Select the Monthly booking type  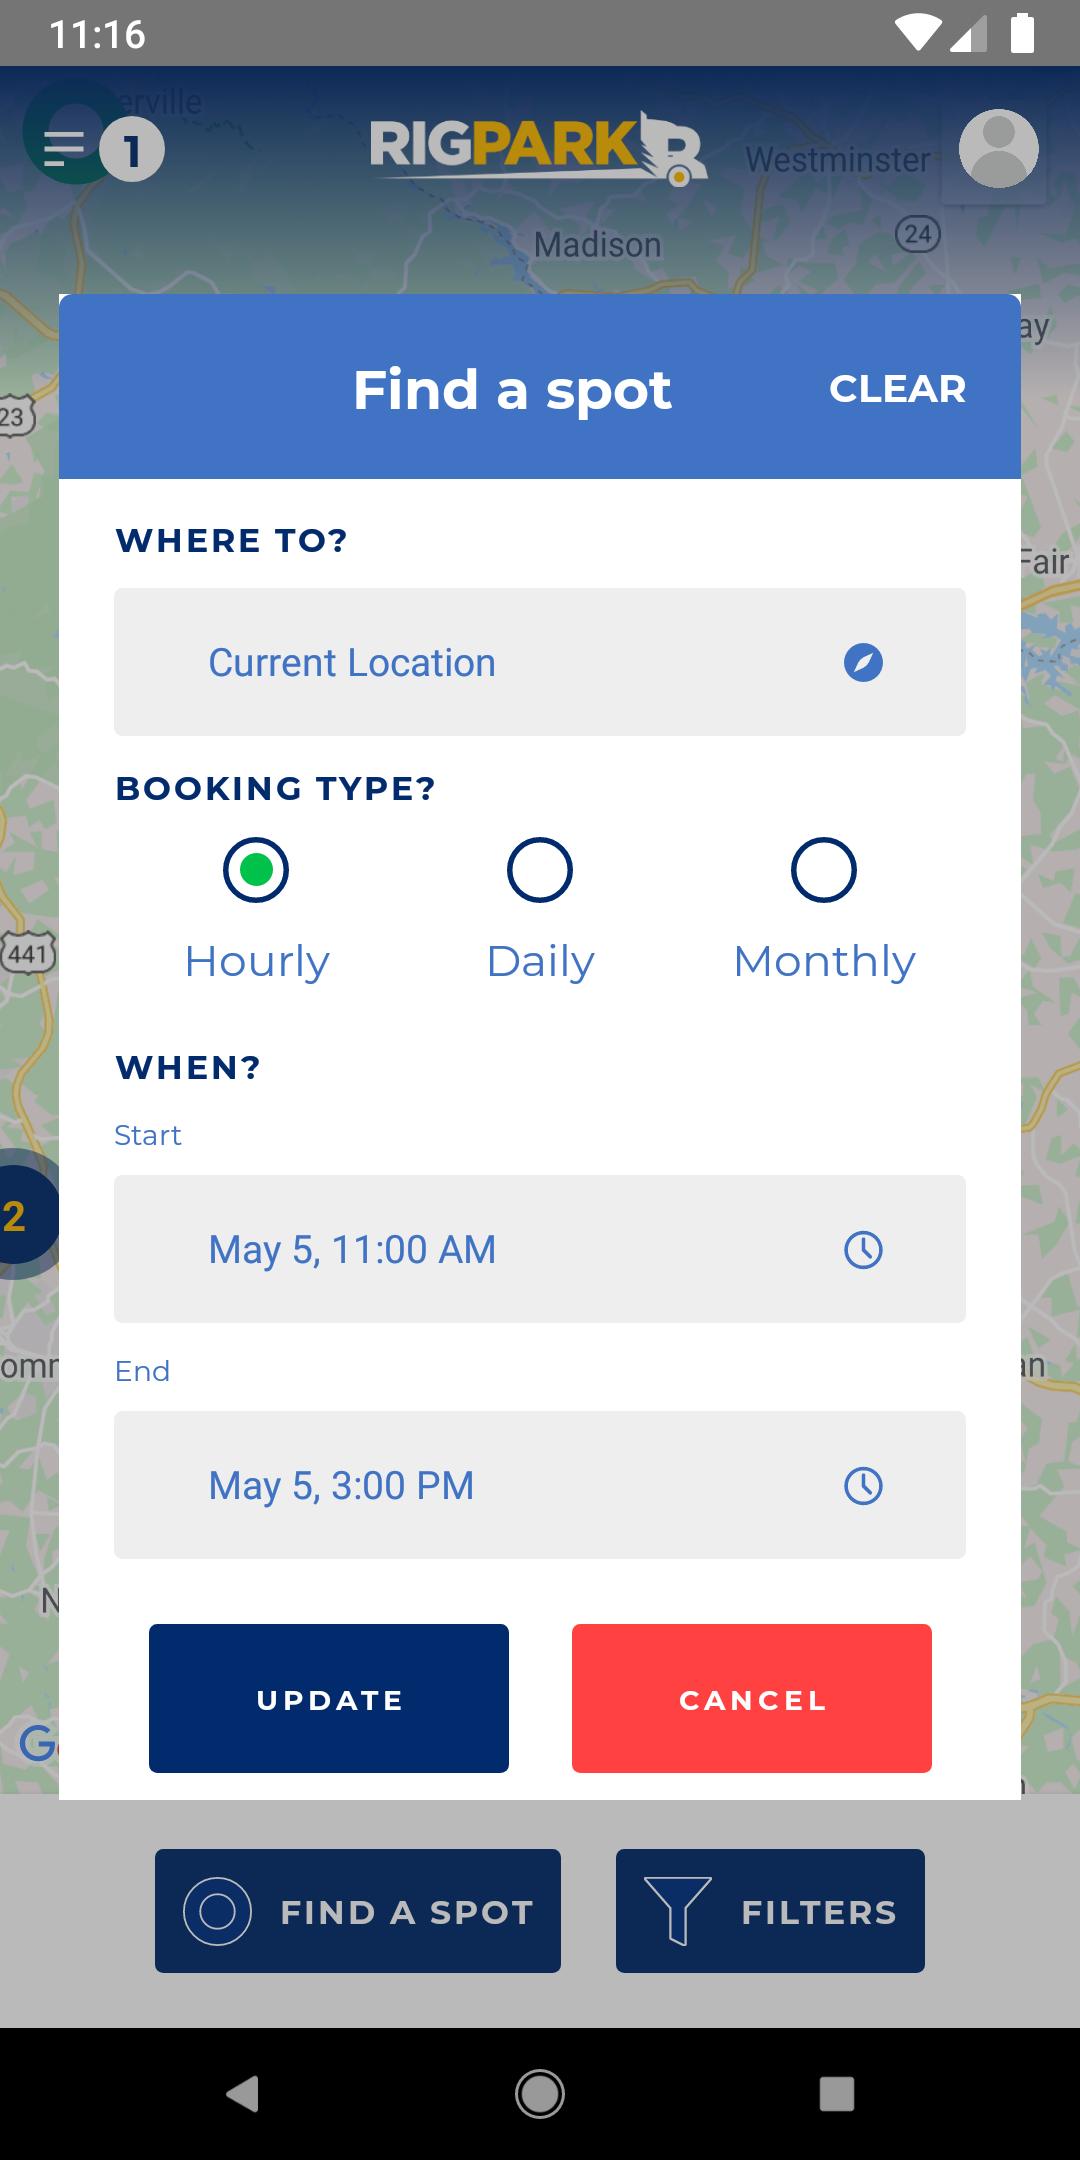click(824, 870)
